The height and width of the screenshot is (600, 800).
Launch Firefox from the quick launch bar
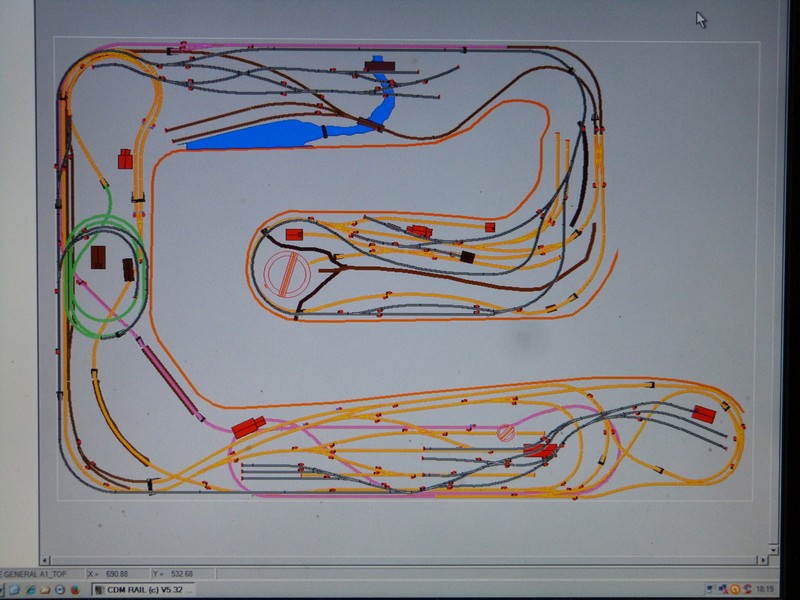pos(75,590)
